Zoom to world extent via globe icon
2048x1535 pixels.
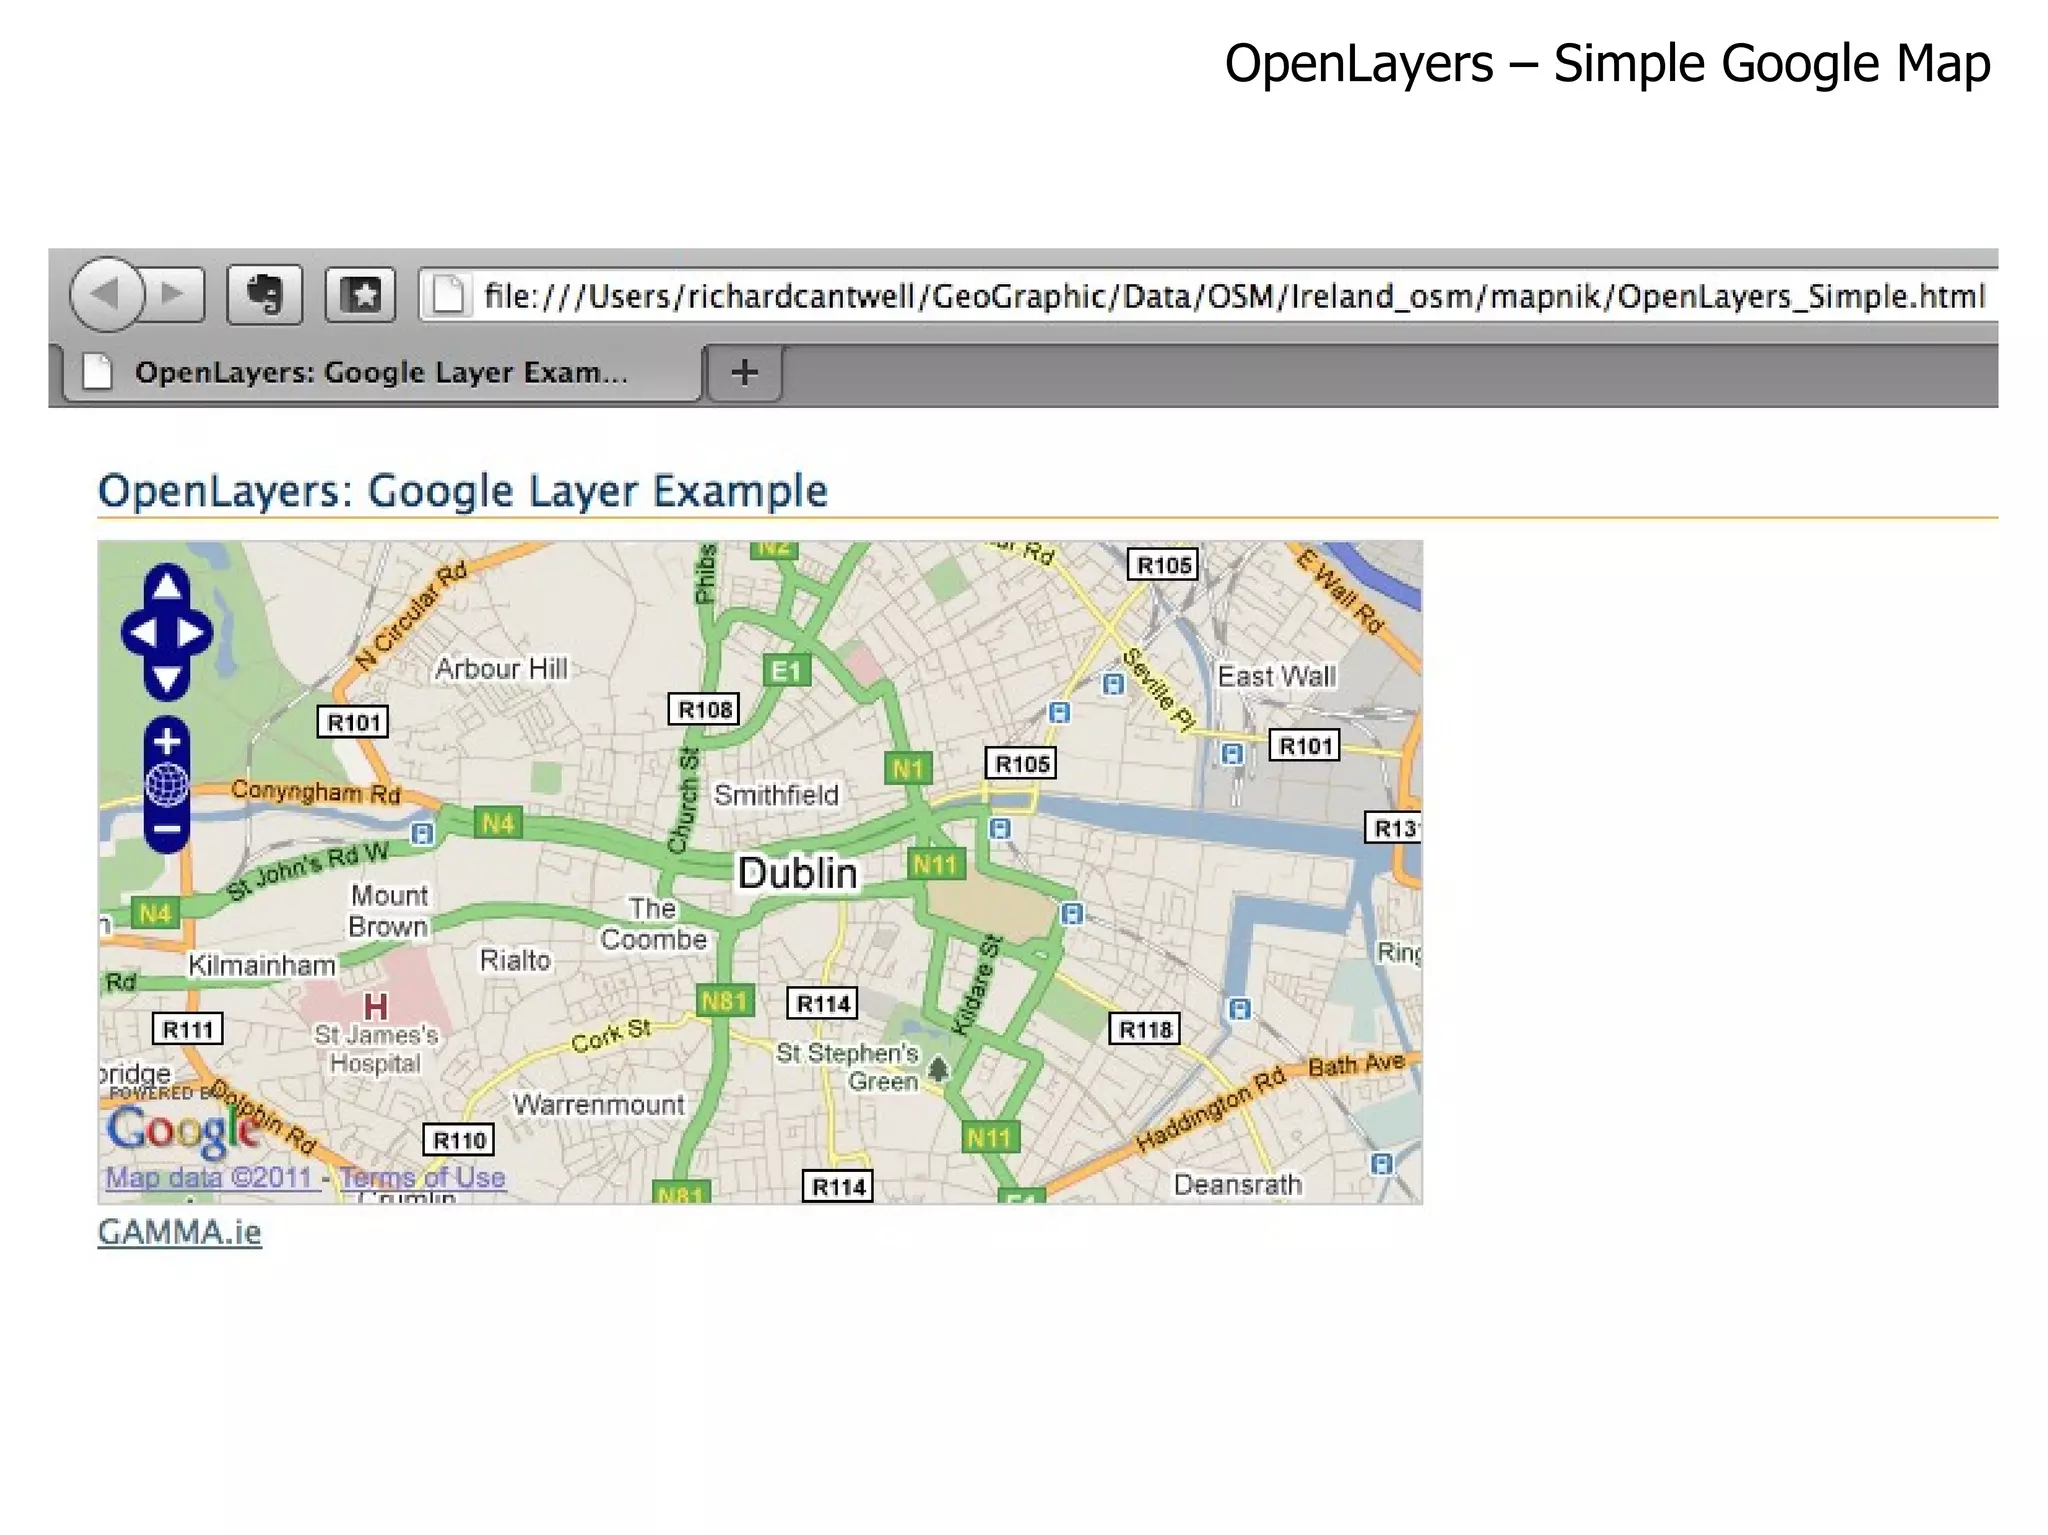[x=167, y=785]
